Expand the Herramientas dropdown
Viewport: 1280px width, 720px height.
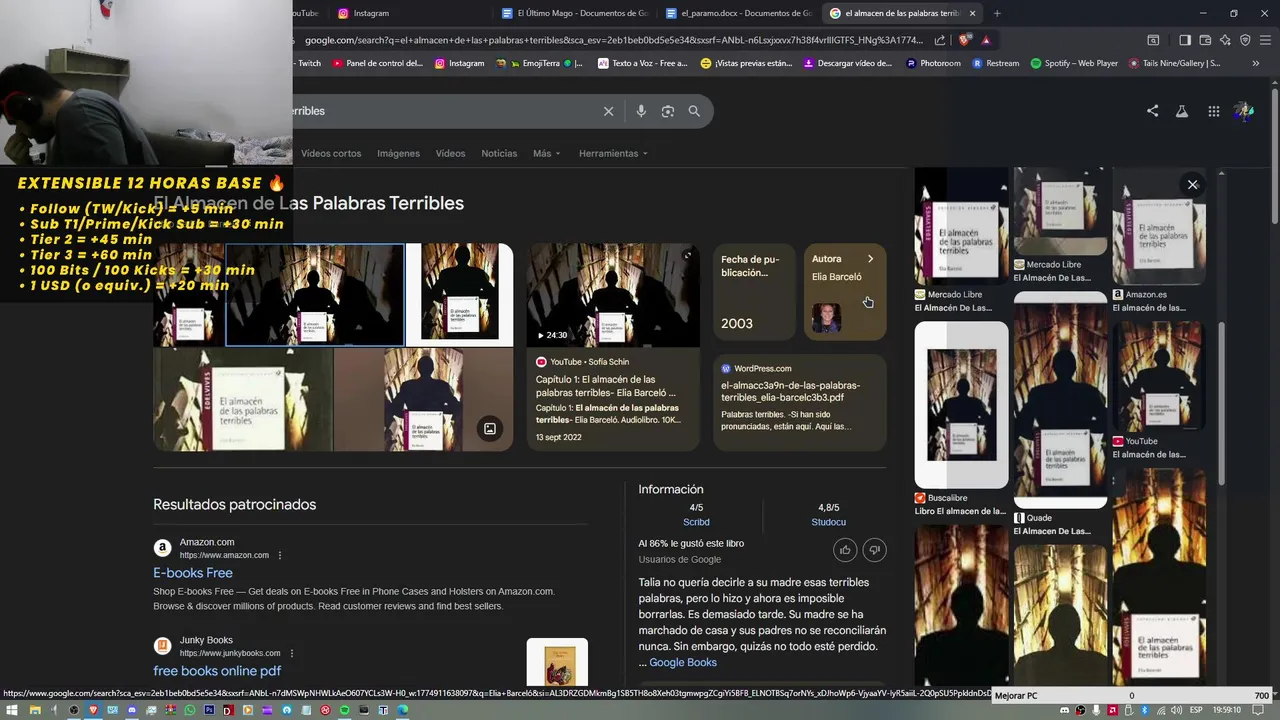coord(613,153)
